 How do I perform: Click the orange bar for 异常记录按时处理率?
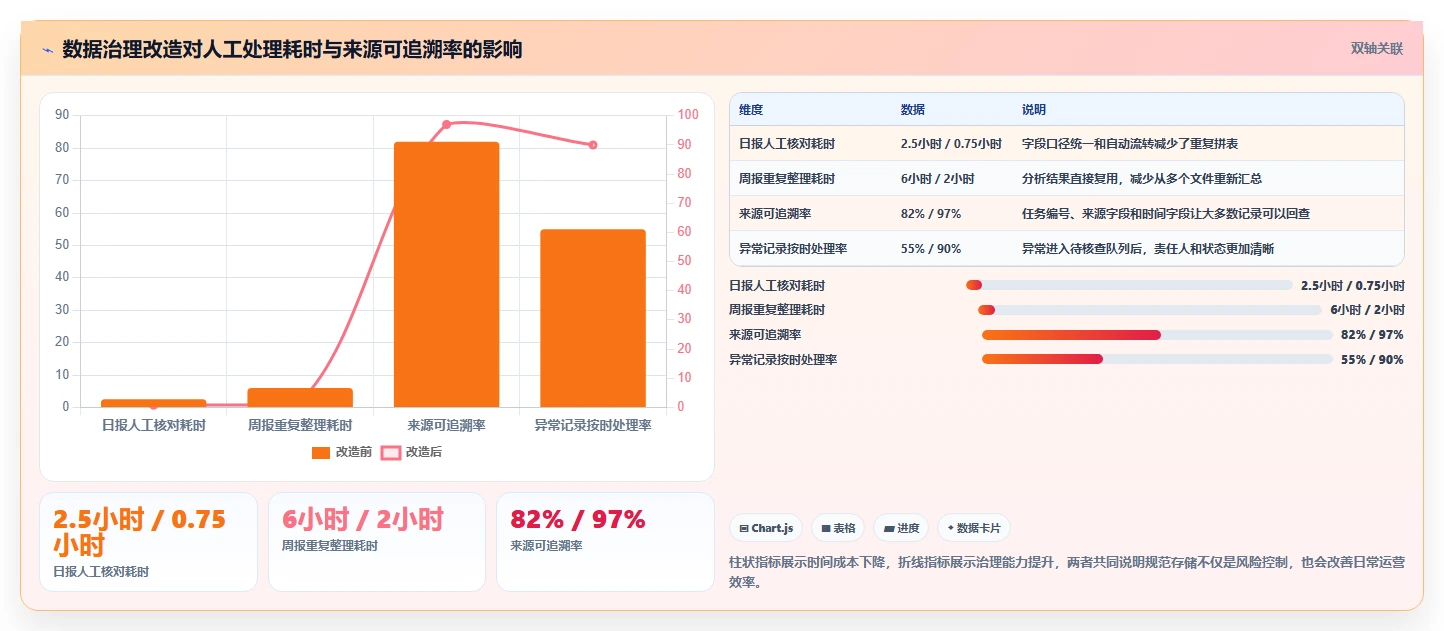pos(593,318)
